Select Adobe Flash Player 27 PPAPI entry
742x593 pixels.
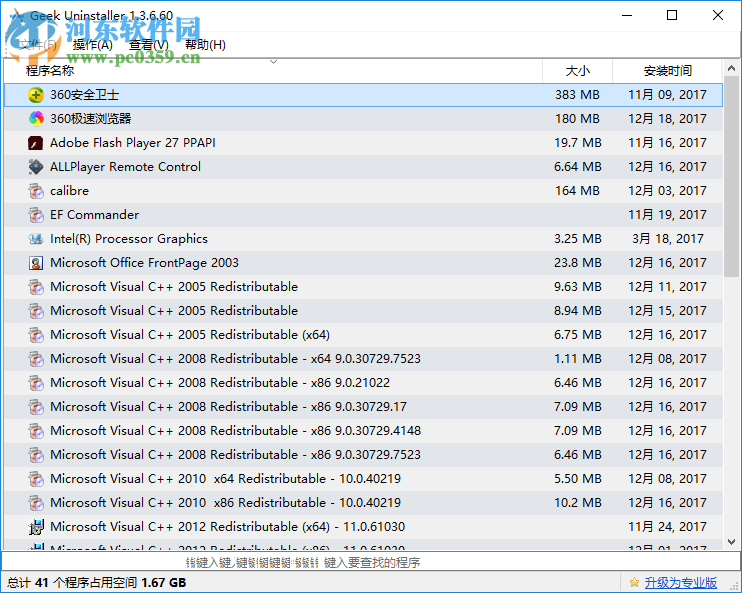(132, 143)
